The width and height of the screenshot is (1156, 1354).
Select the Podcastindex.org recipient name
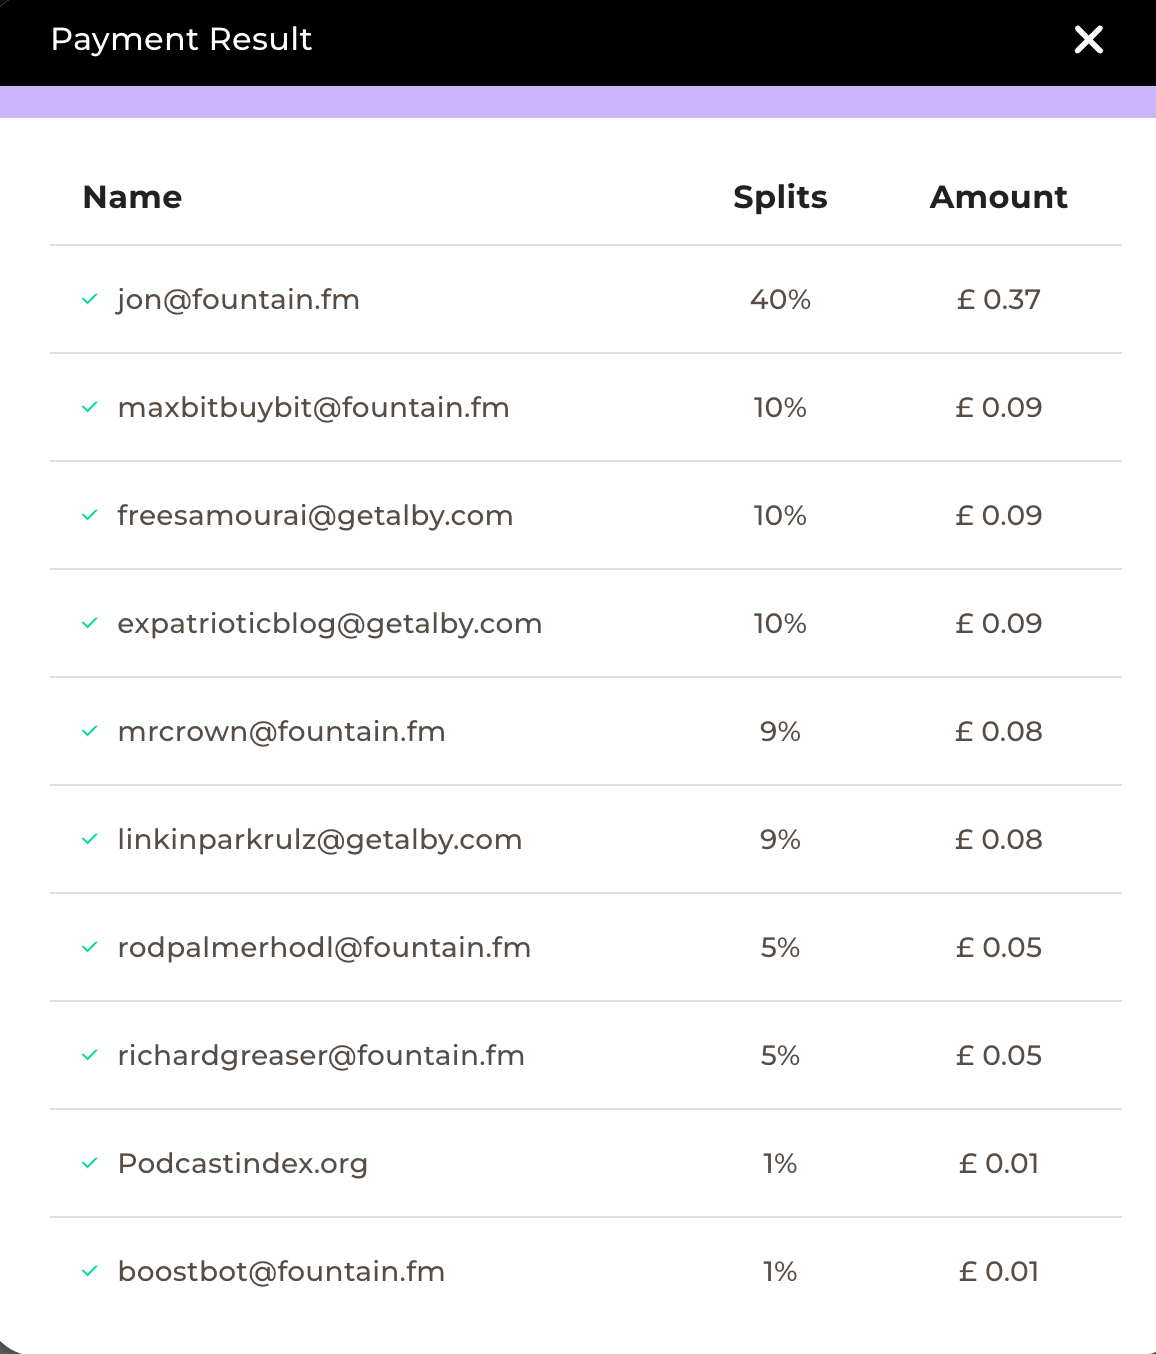pyautogui.click(x=243, y=1164)
